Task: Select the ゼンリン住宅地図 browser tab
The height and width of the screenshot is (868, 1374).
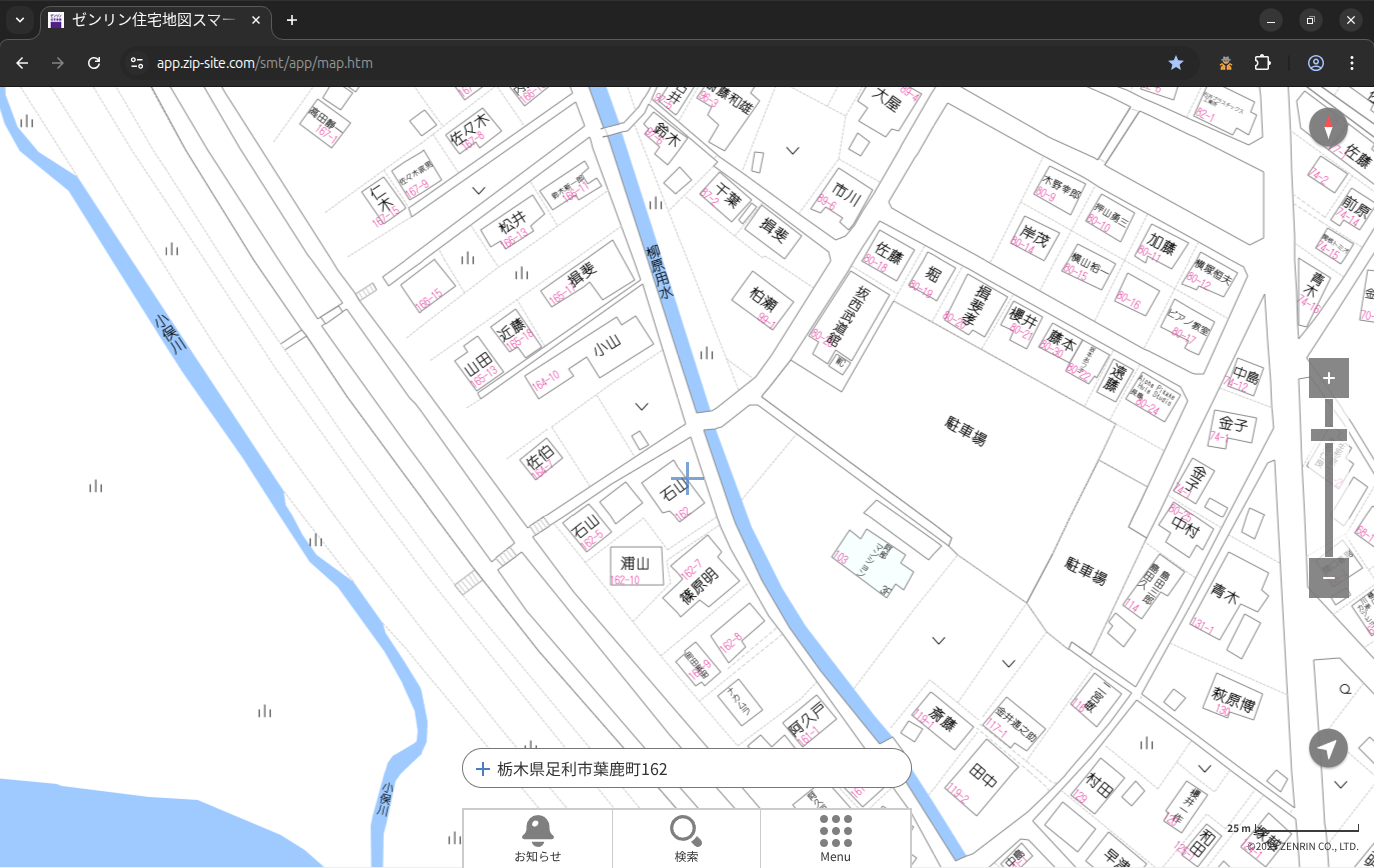Action: 155,20
